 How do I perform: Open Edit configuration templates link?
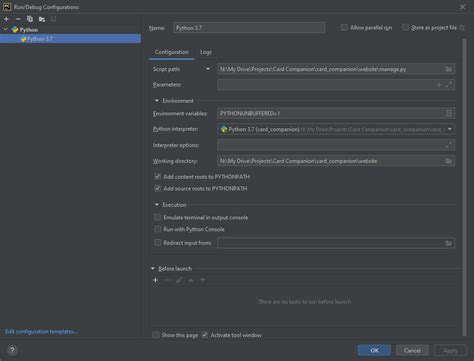tap(41, 332)
